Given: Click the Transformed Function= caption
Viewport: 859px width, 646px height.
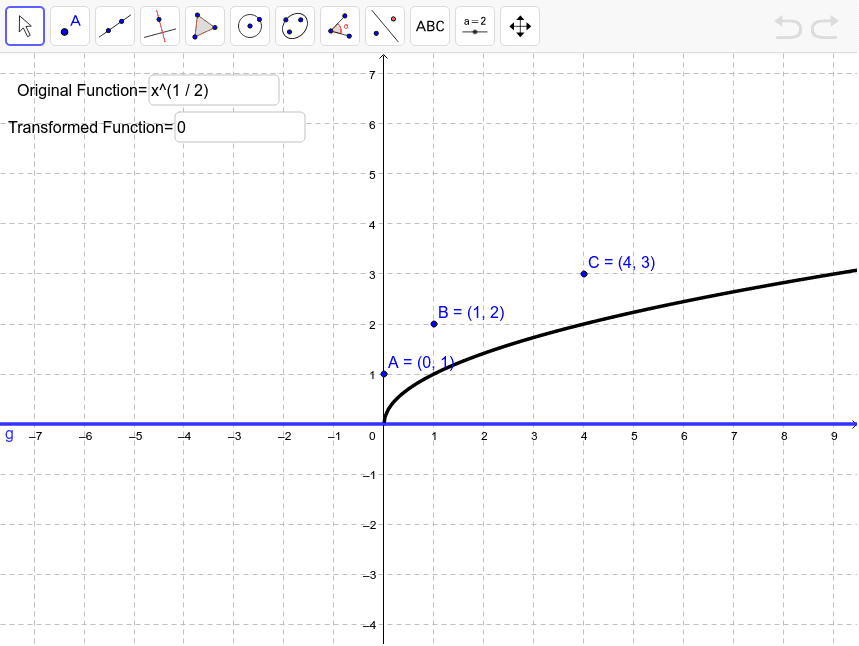Looking at the screenshot, I should (x=90, y=127).
